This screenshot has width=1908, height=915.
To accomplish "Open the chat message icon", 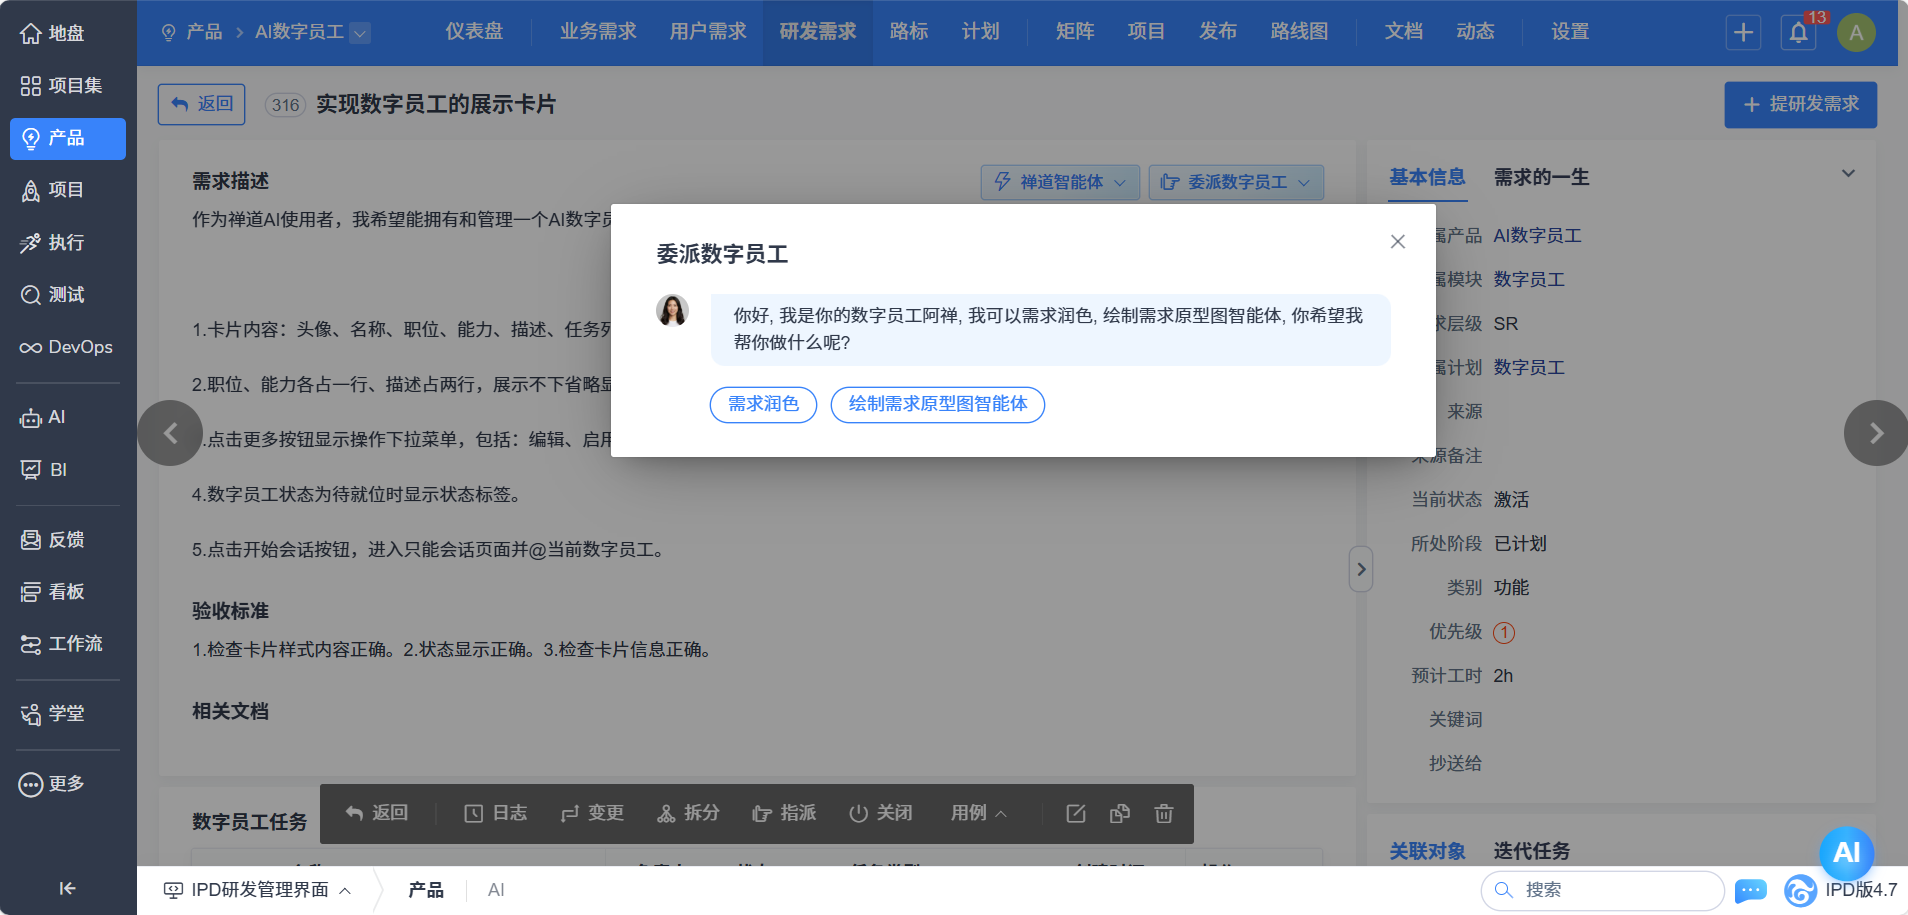I will [x=1750, y=890].
